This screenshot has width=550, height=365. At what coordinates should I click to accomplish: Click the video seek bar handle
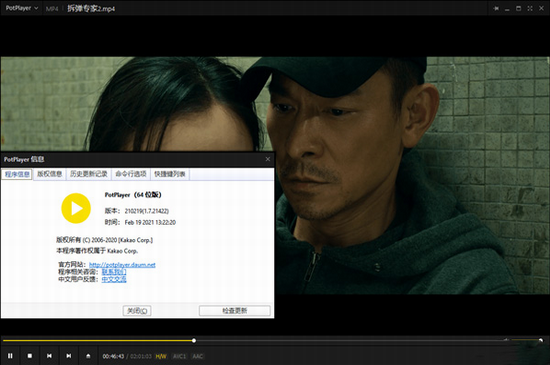(x=194, y=340)
